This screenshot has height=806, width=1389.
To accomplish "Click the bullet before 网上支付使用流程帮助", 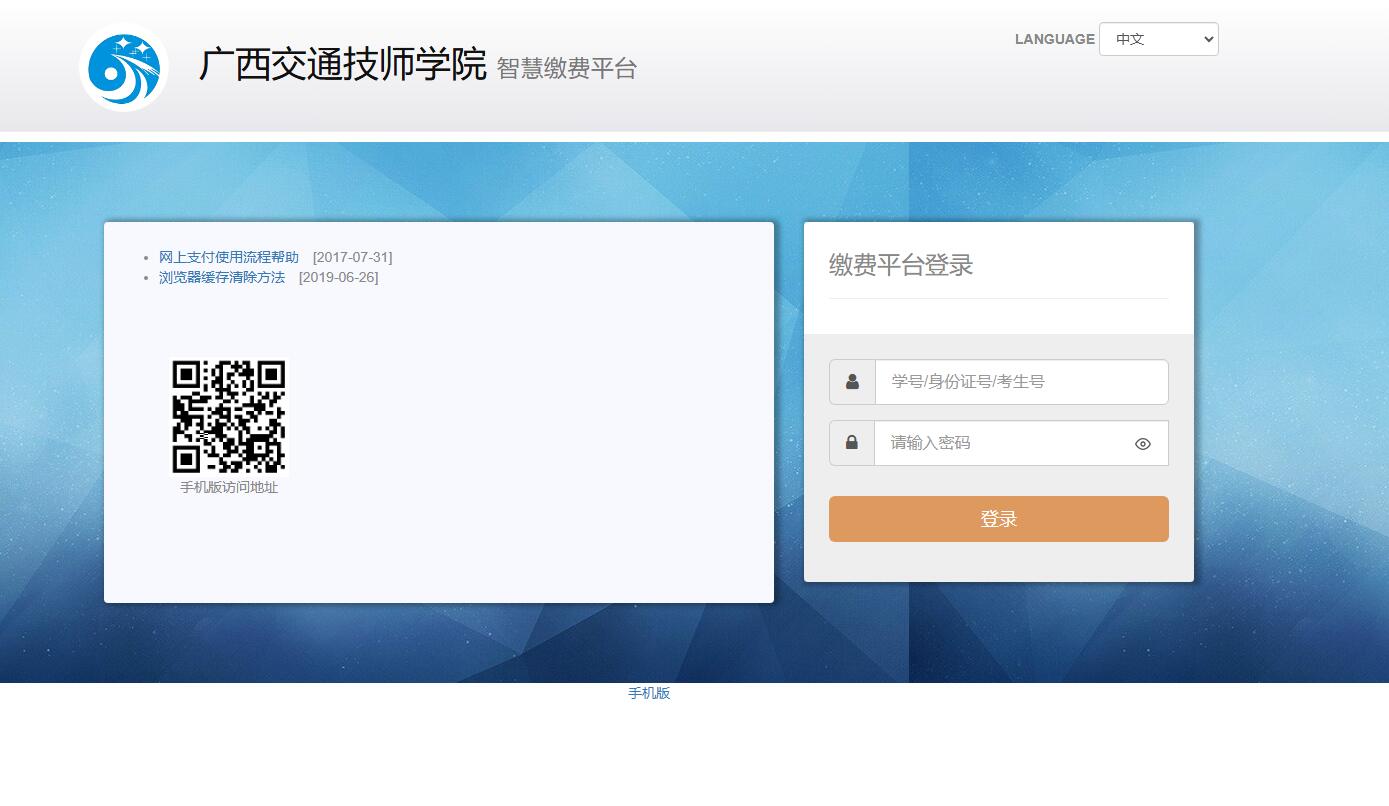I will pyautogui.click(x=146, y=259).
